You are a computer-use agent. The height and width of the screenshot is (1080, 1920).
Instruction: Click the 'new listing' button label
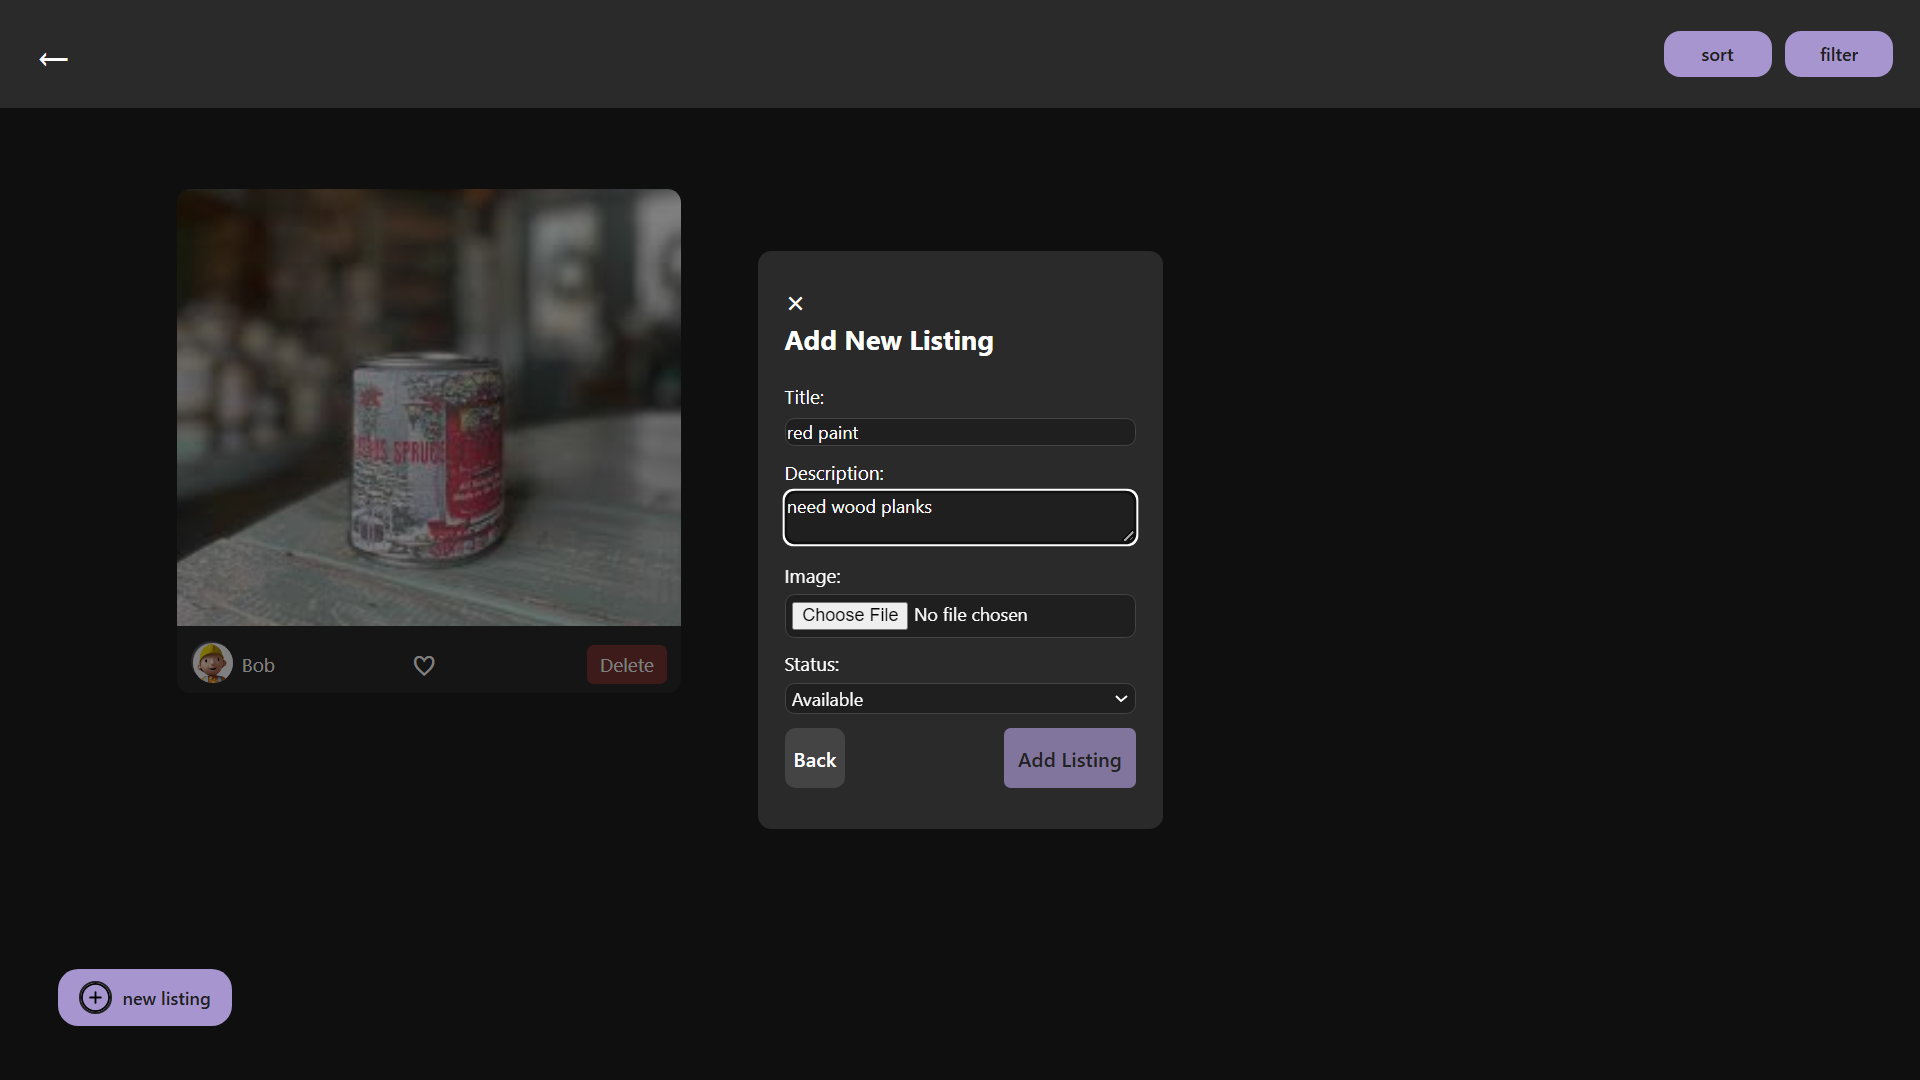pos(167,998)
